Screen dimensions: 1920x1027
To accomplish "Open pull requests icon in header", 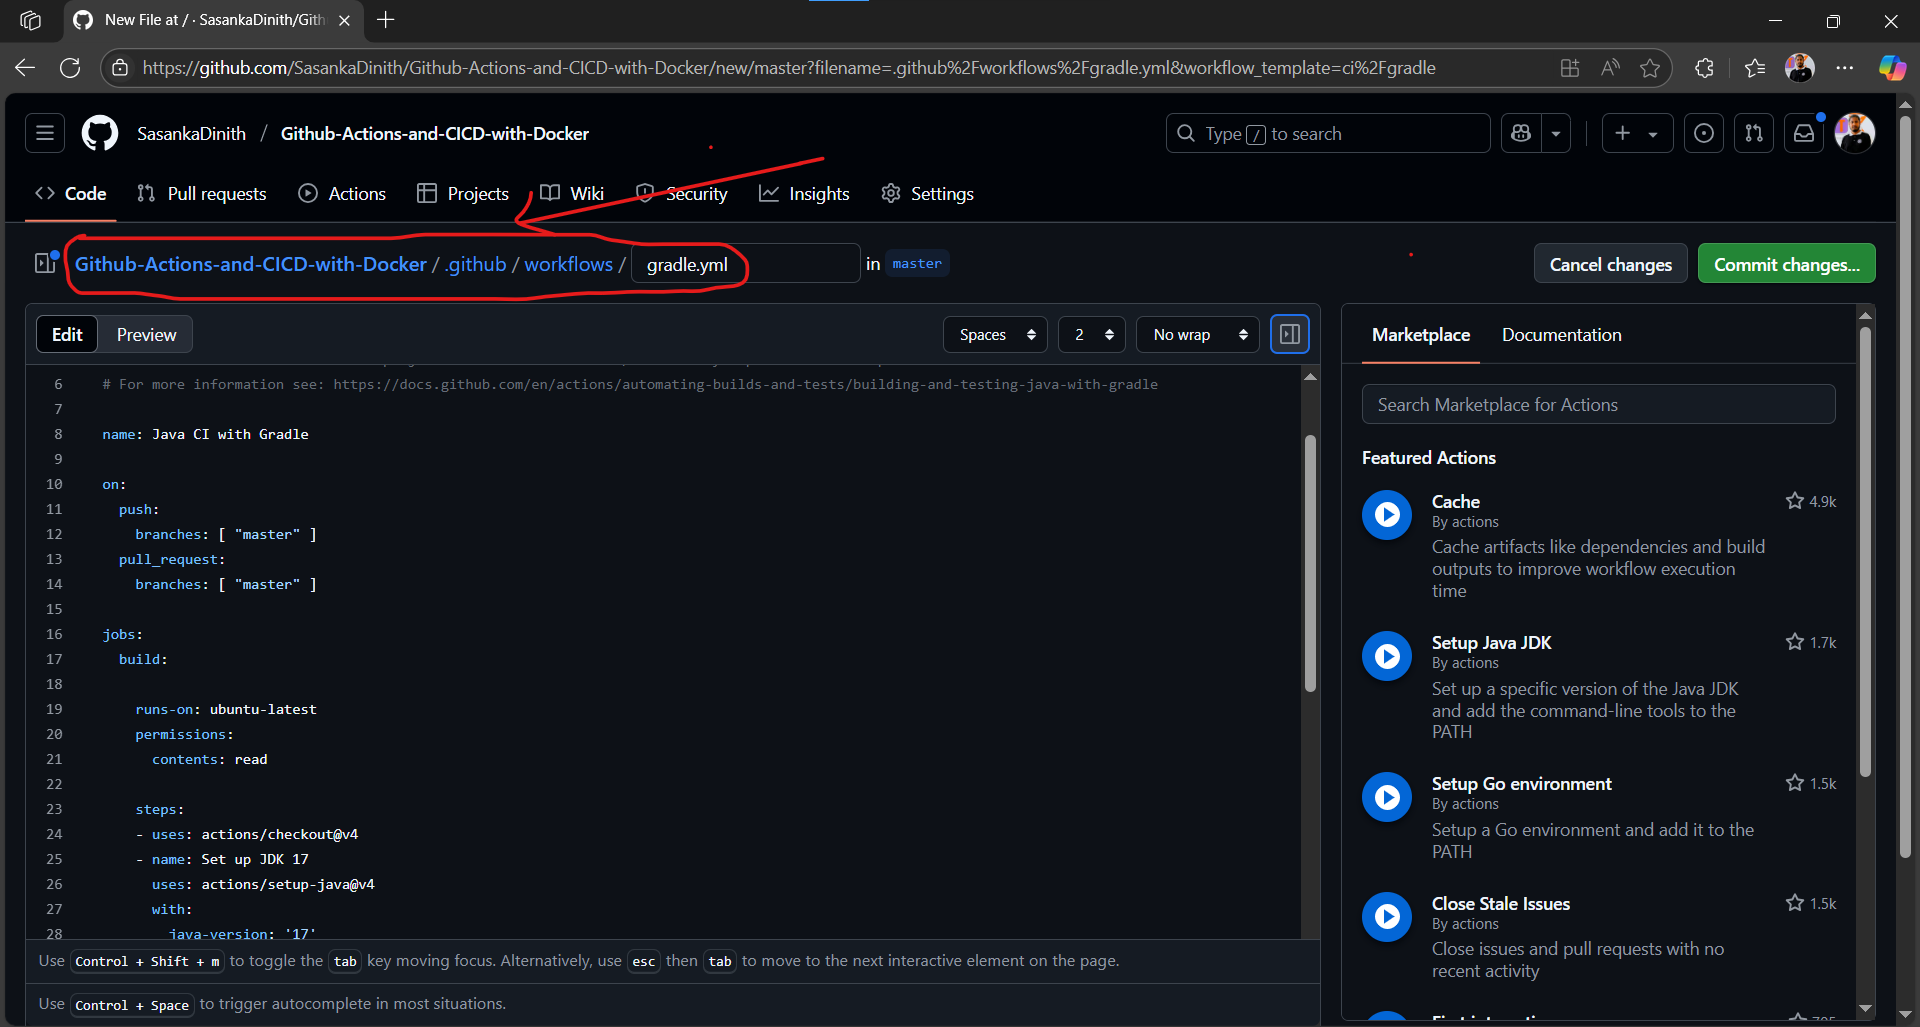I will pos(1754,133).
